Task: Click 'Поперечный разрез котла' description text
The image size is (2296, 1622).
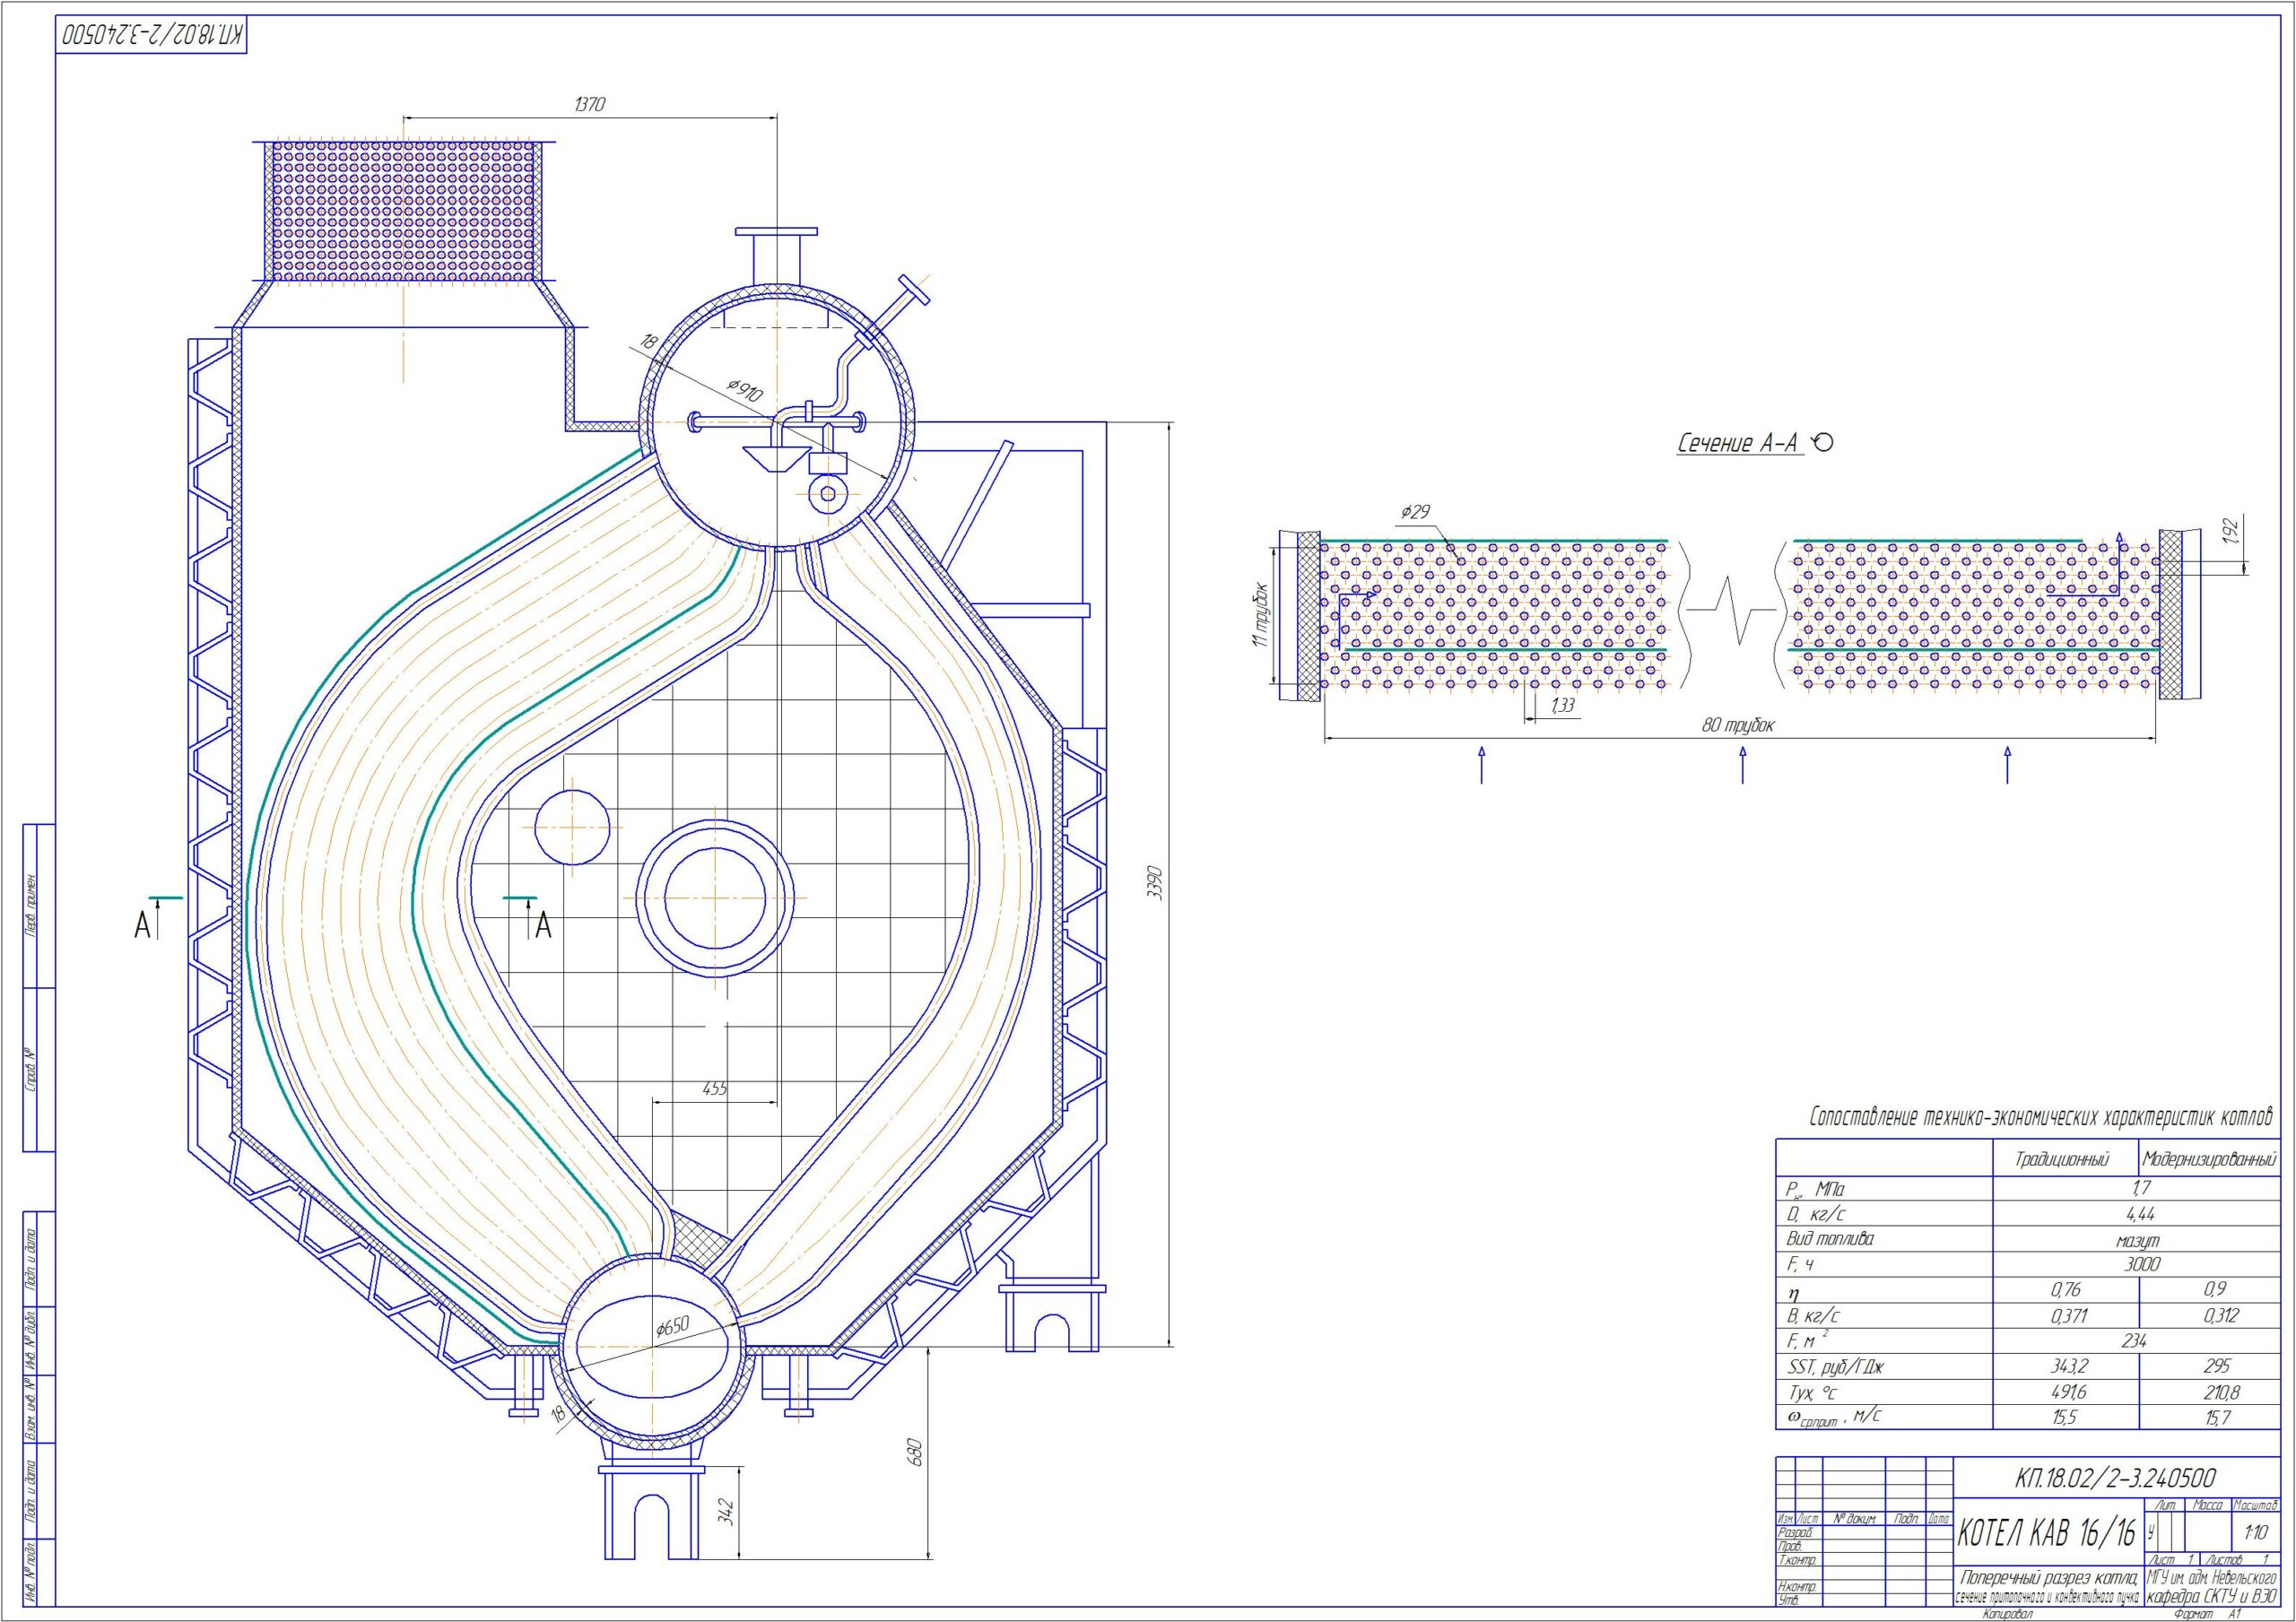Action: pos(2048,1578)
